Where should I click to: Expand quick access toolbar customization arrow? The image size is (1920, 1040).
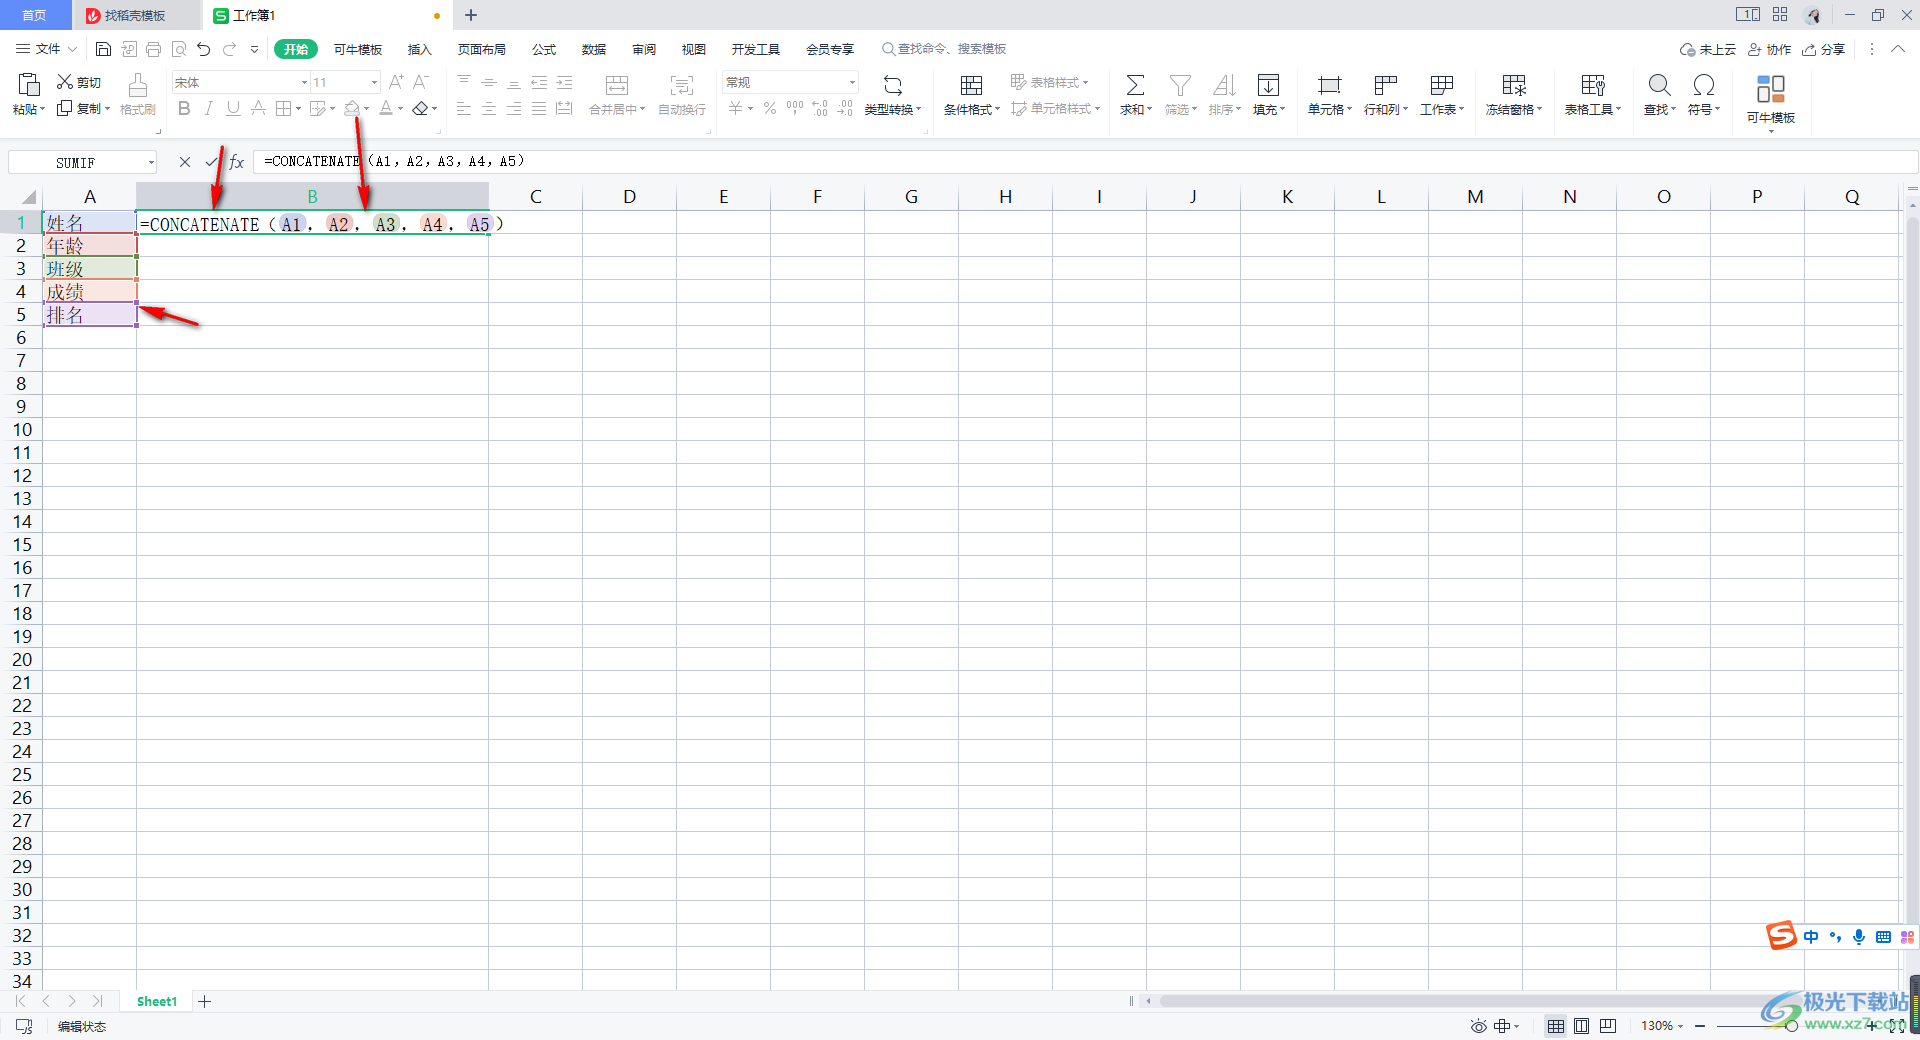[254, 49]
